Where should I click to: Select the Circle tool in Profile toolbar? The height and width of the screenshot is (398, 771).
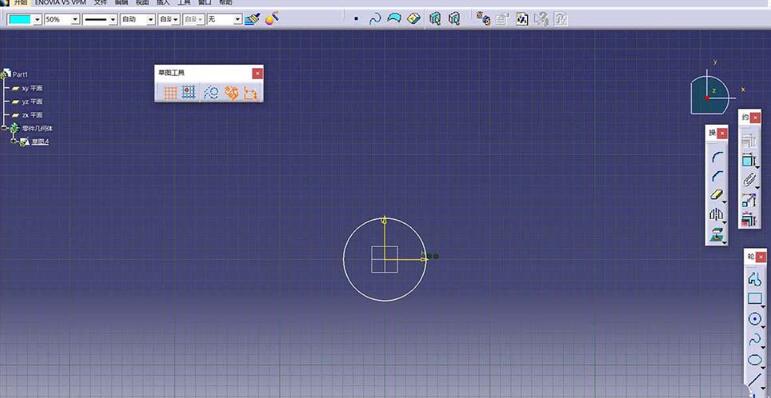pyautogui.click(x=755, y=319)
